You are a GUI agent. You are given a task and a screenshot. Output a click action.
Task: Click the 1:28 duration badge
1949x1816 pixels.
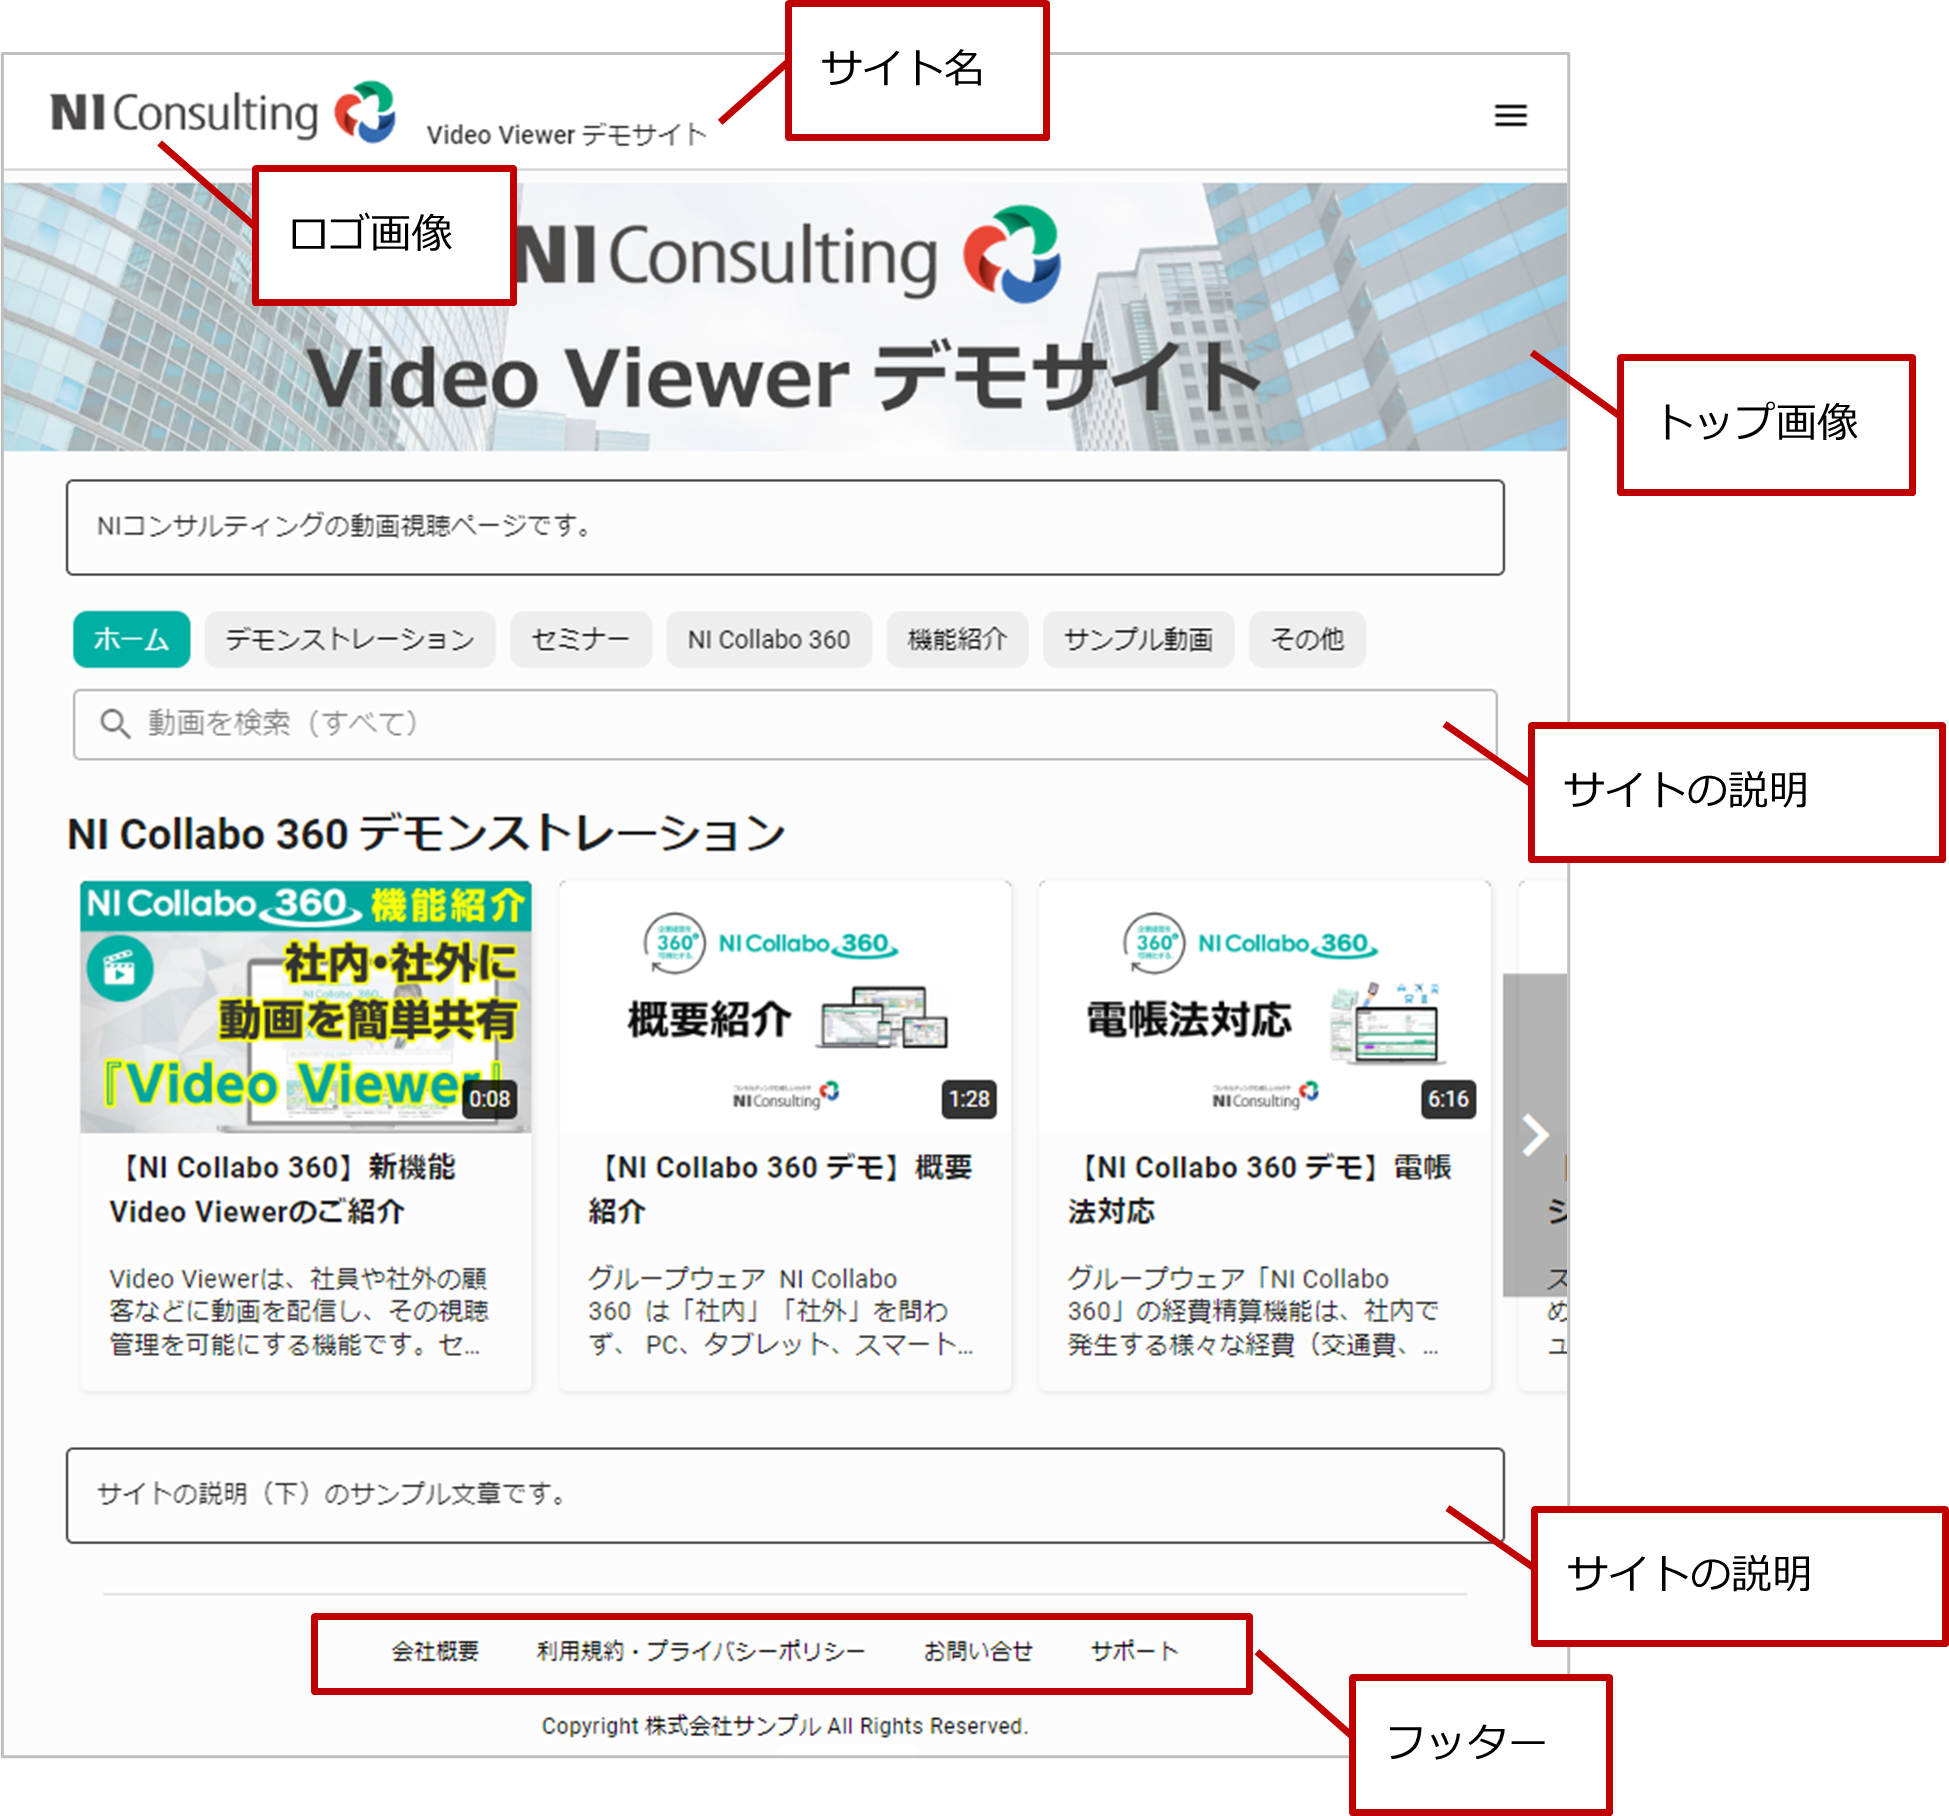point(969,1099)
